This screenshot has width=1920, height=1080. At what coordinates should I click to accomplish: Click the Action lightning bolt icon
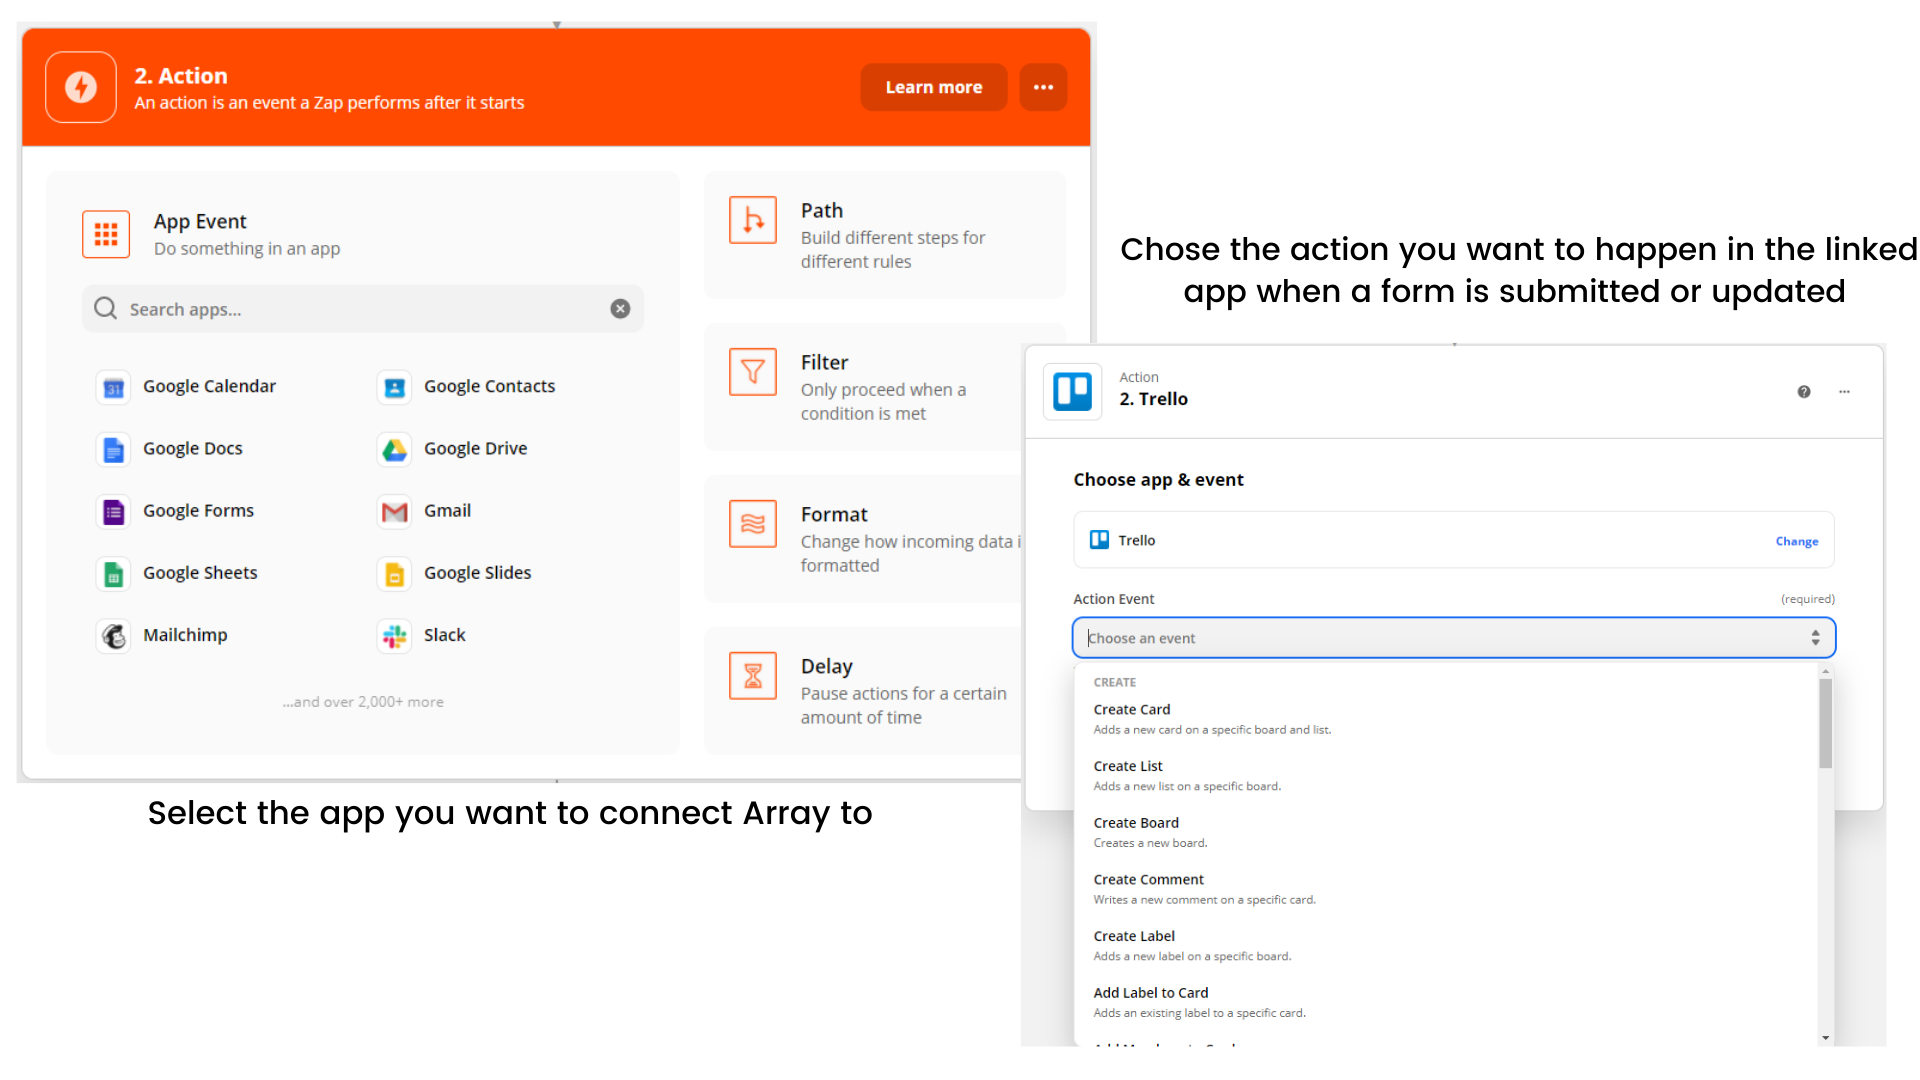pyautogui.click(x=81, y=88)
